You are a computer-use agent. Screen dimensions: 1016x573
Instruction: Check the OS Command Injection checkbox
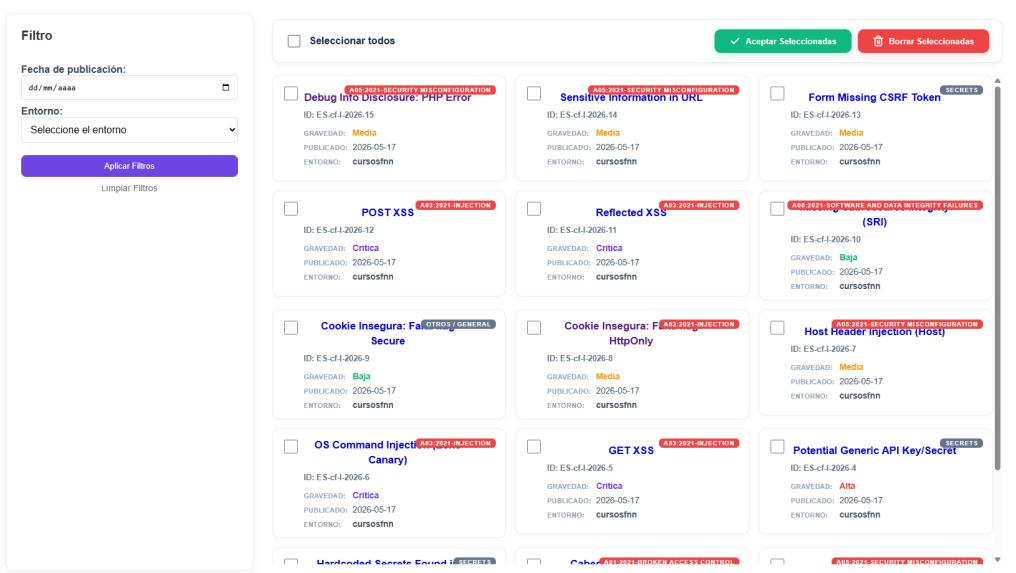pos(291,447)
